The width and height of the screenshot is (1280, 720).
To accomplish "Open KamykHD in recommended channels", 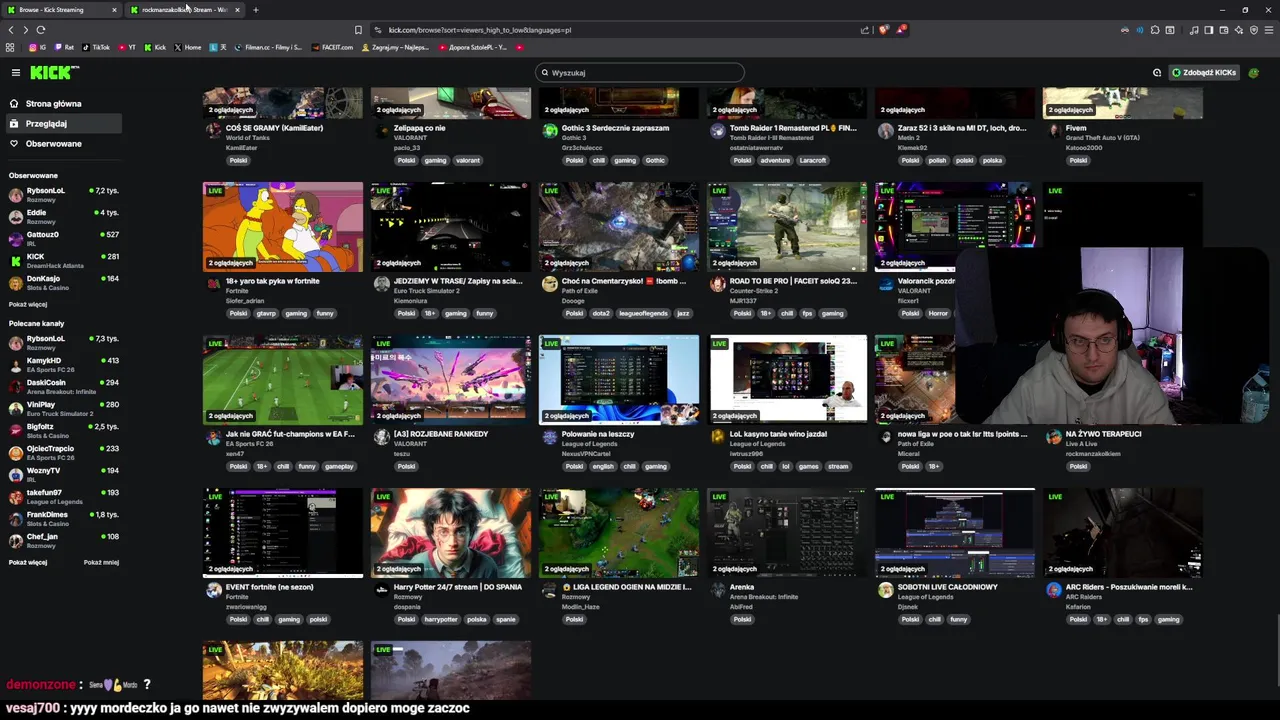I will (62, 364).
